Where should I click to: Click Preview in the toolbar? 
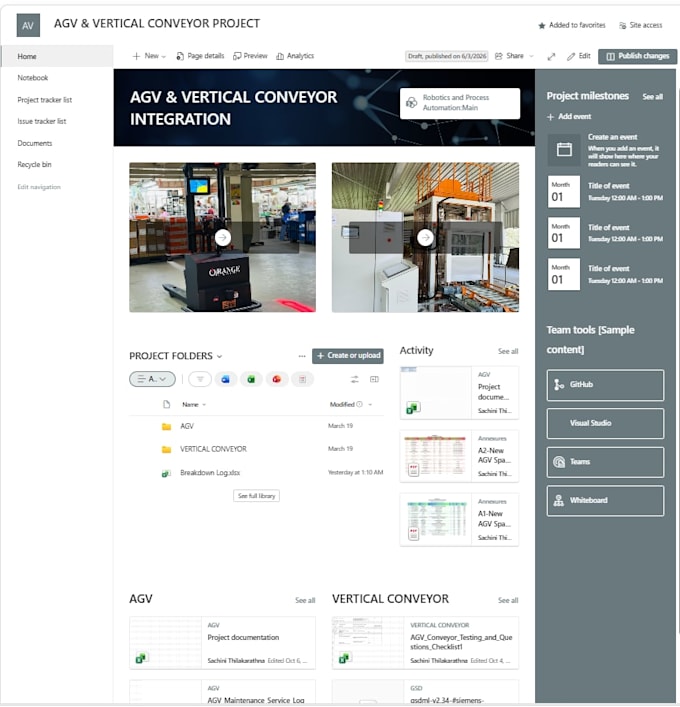250,56
